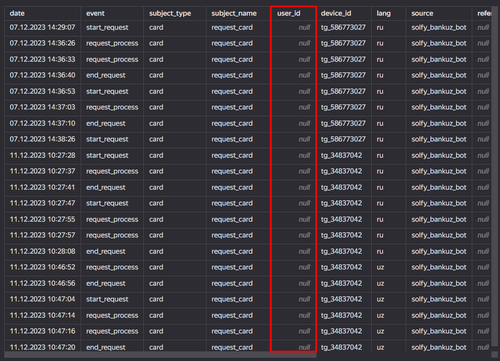500x361 pixels.
Task: Click the horizontal scrollbar under the table
Action: coord(160,355)
